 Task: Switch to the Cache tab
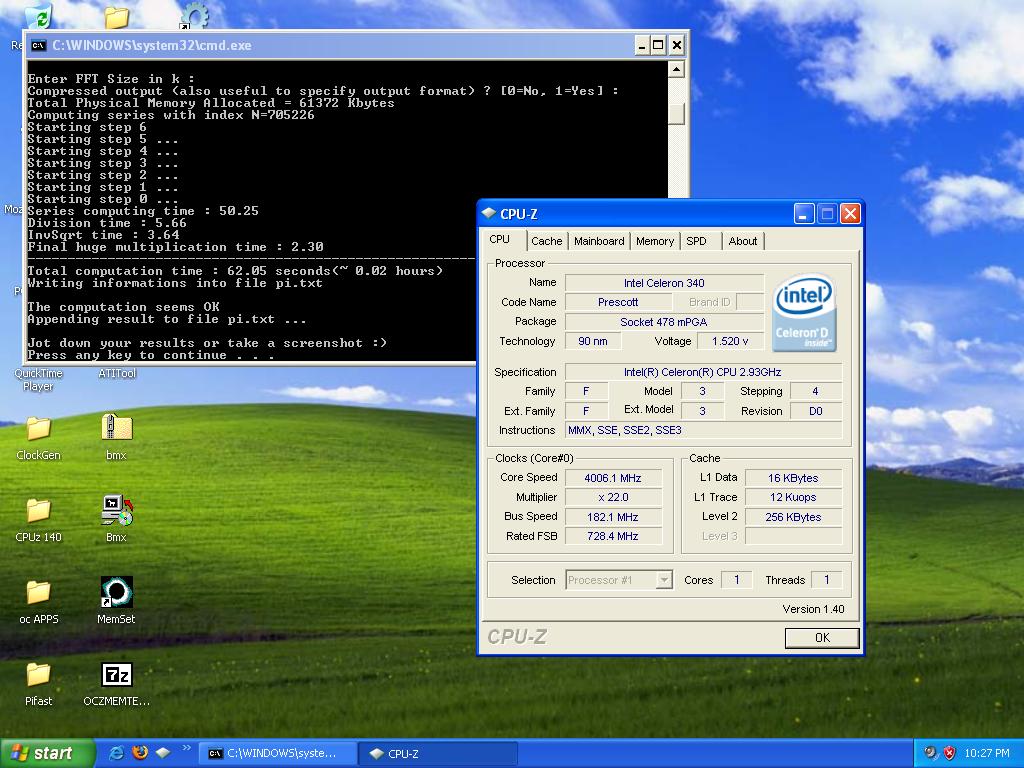(547, 241)
